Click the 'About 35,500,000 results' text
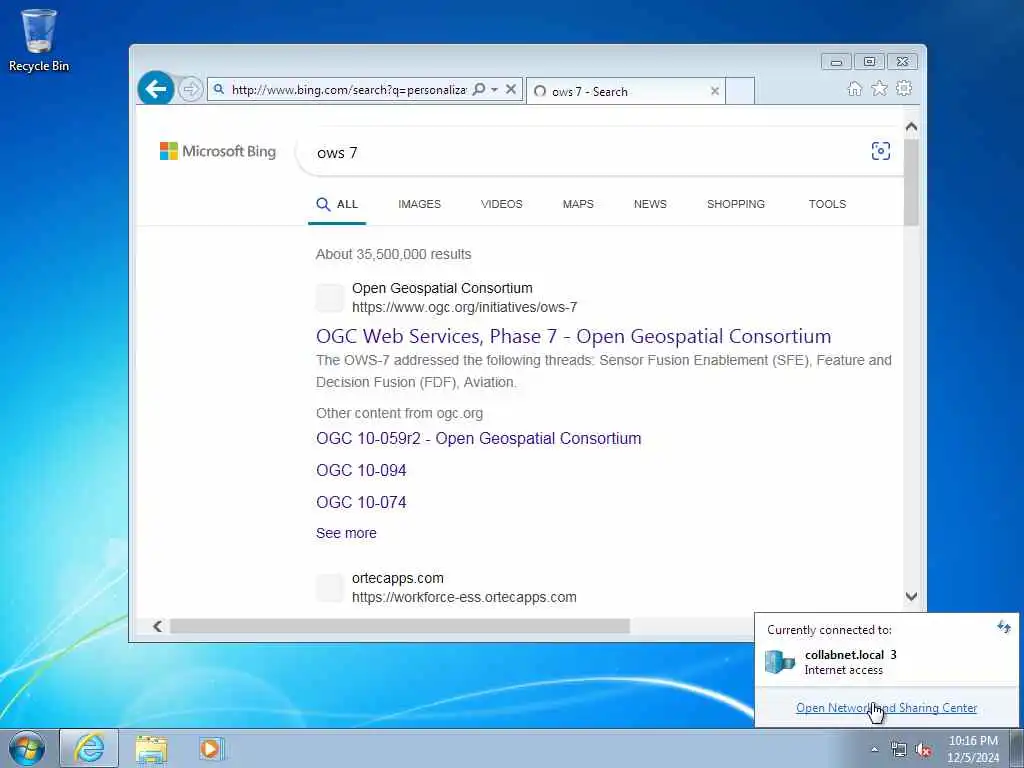1024x768 pixels. 393,254
